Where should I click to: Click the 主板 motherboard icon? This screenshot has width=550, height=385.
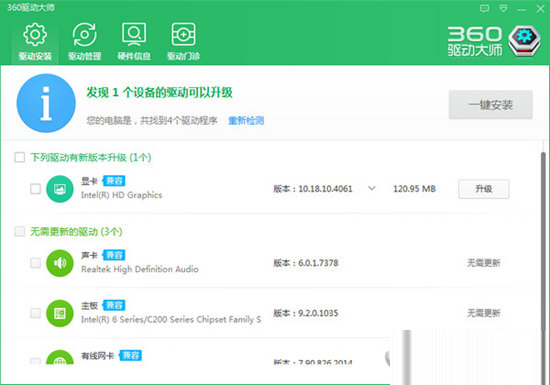coord(60,313)
